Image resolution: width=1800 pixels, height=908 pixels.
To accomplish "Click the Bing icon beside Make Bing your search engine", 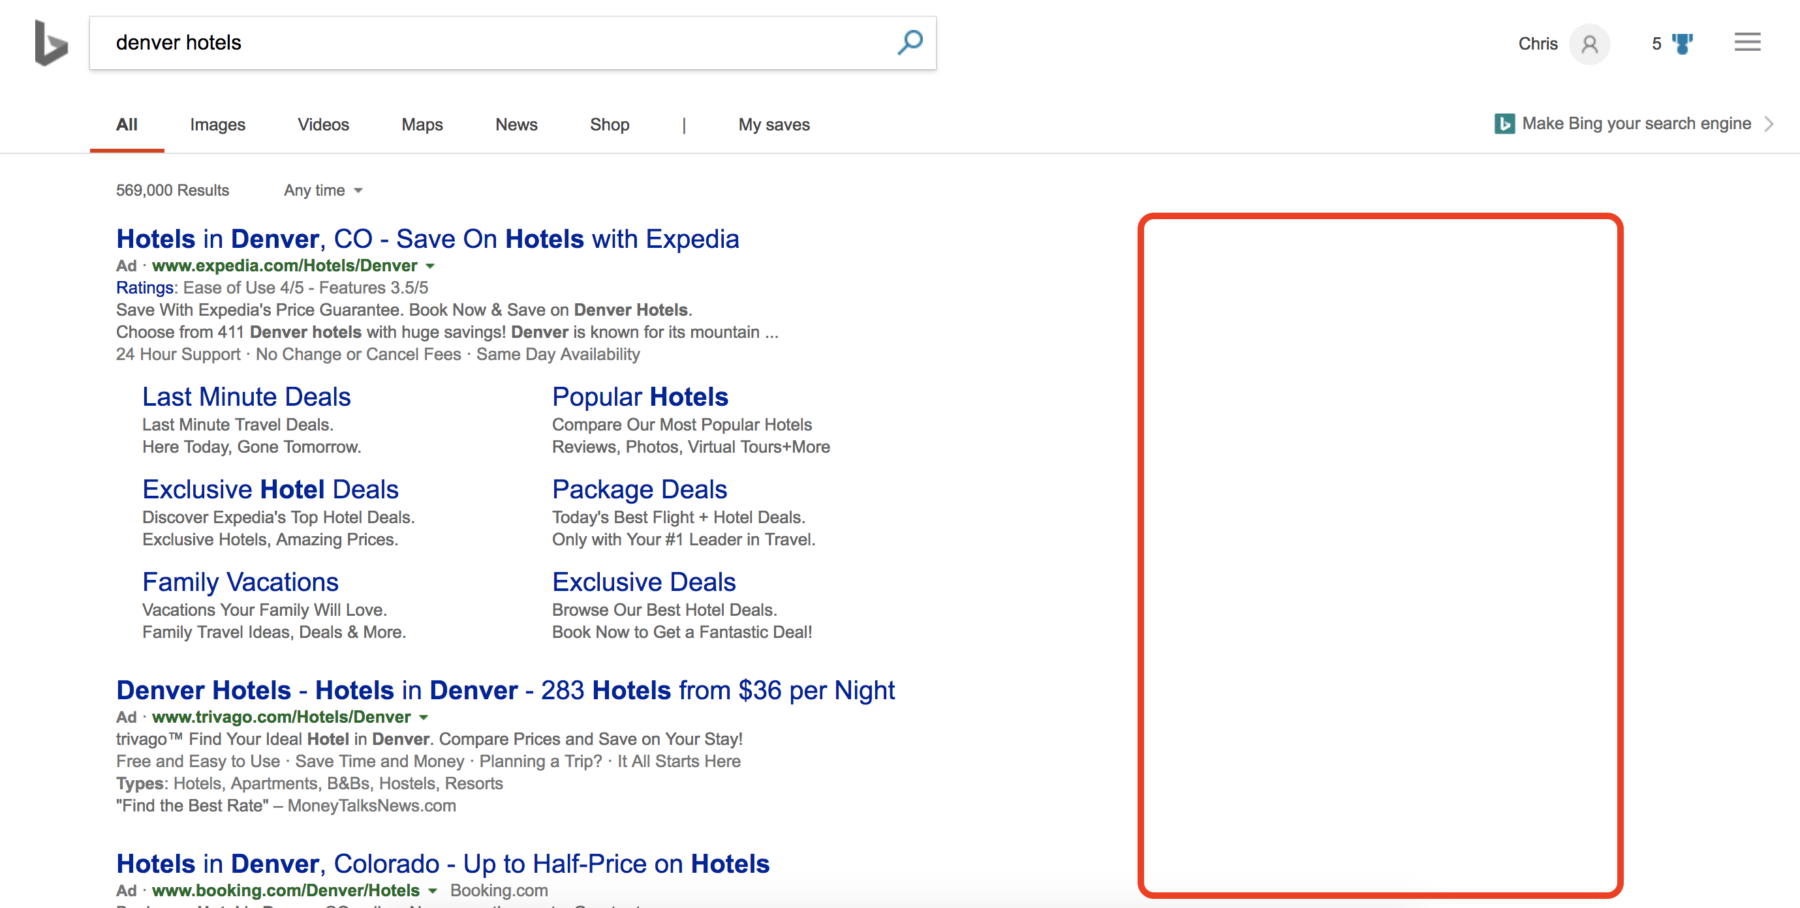I will point(1504,124).
